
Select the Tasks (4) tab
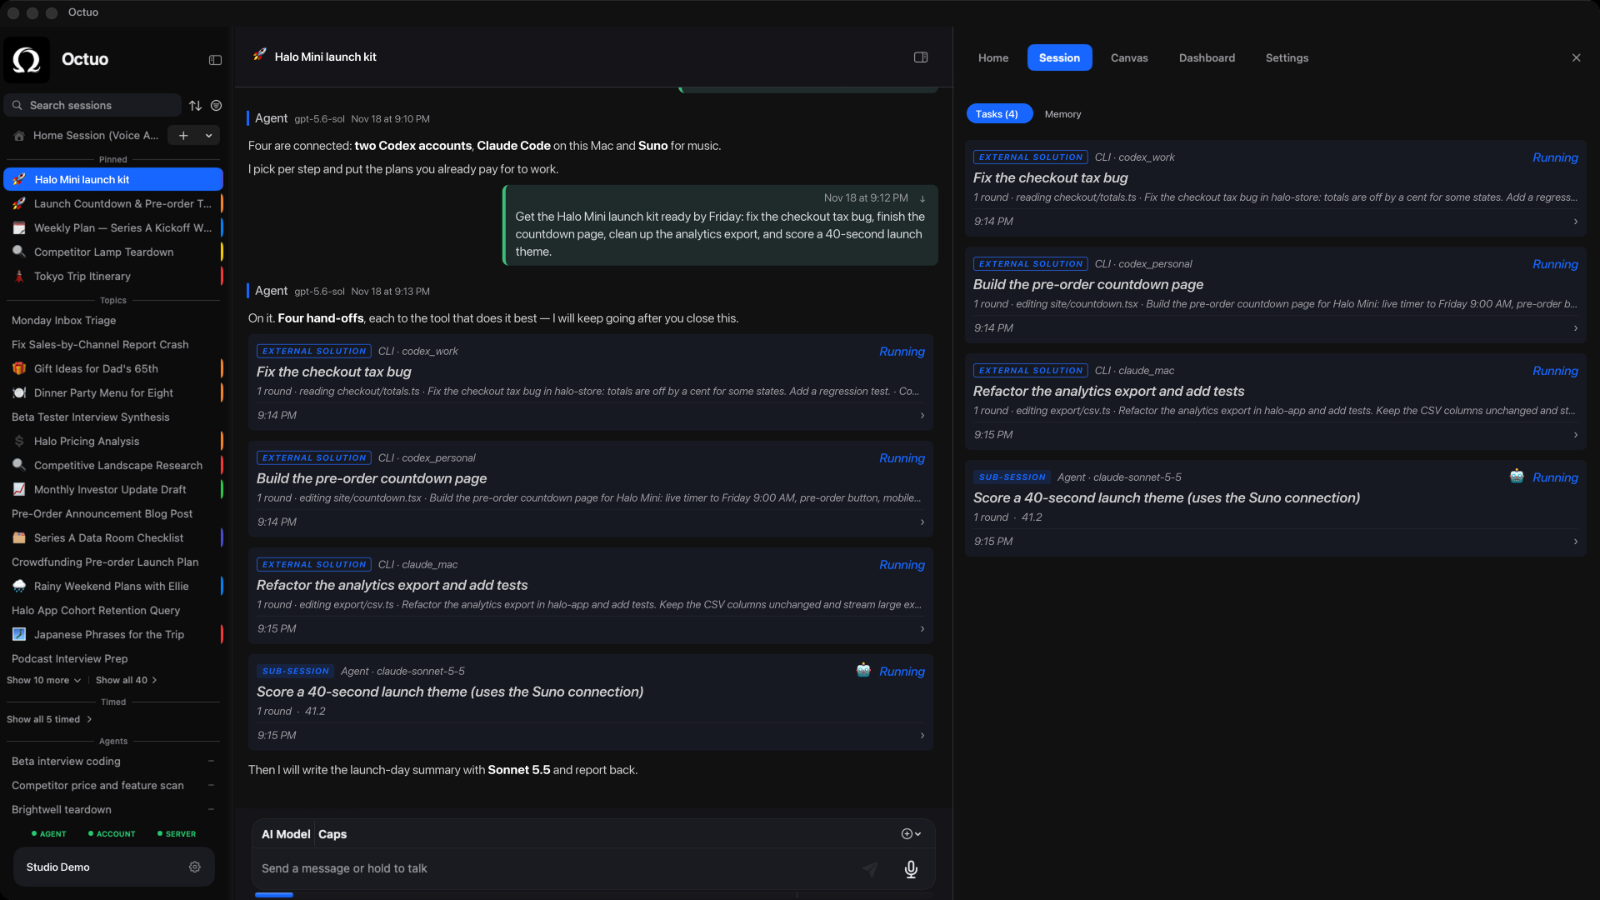click(x=997, y=114)
